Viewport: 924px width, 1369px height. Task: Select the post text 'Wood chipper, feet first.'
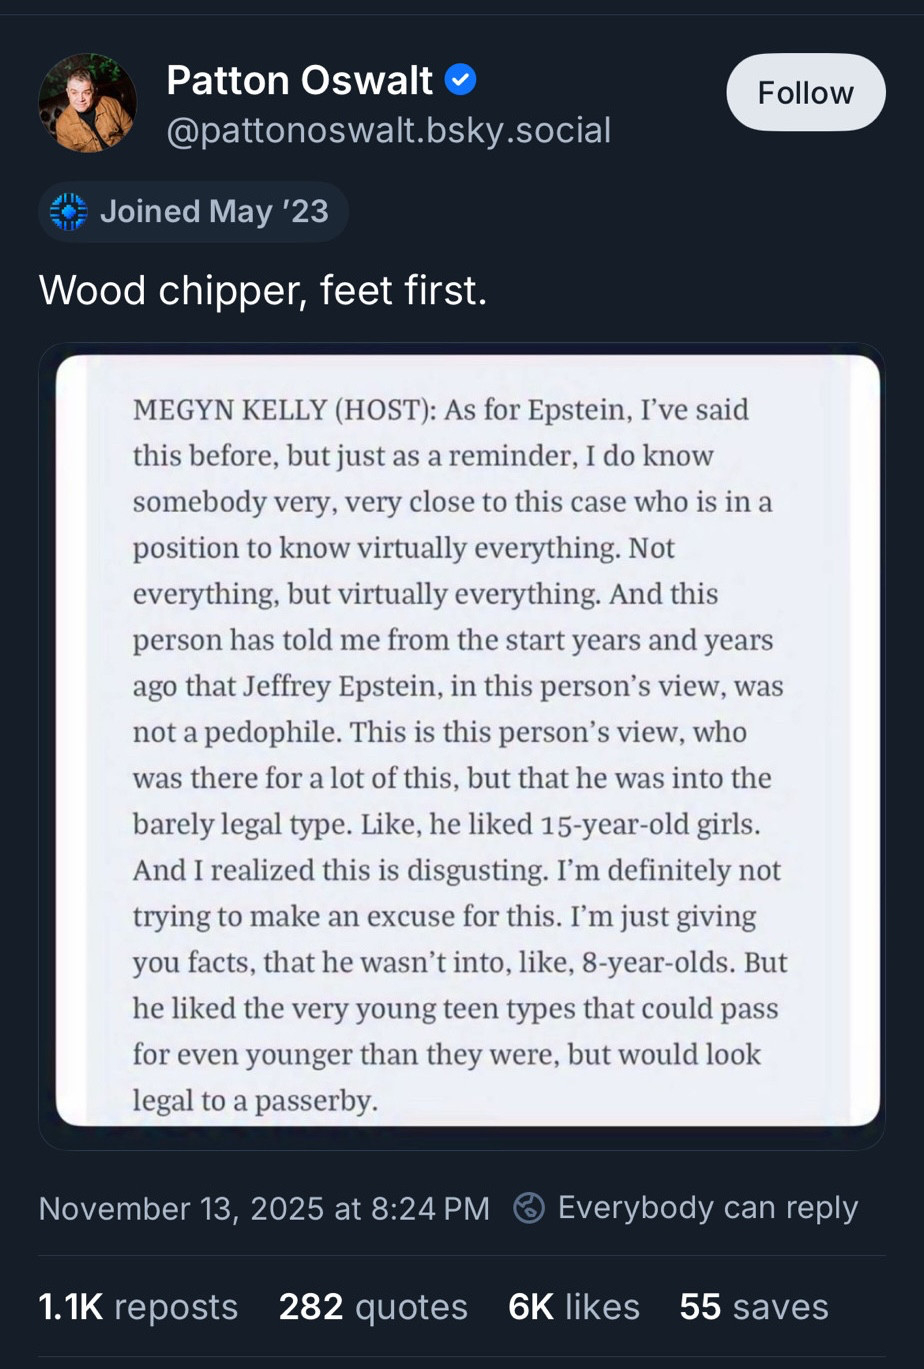pos(263,290)
